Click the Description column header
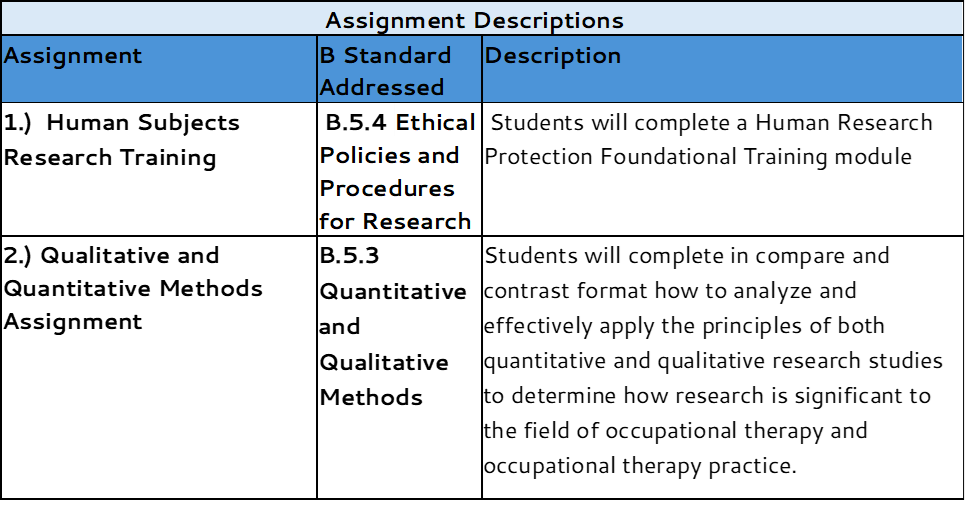Image resolution: width=975 pixels, height=508 pixels. pos(553,56)
